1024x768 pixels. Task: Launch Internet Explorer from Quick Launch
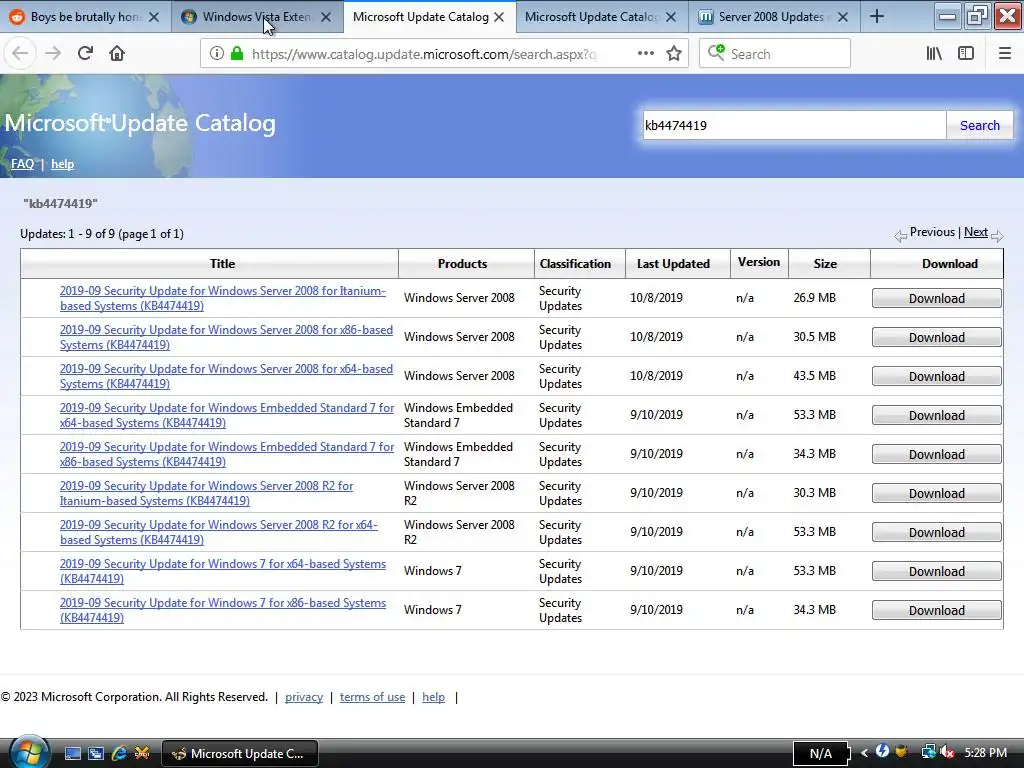(x=119, y=754)
